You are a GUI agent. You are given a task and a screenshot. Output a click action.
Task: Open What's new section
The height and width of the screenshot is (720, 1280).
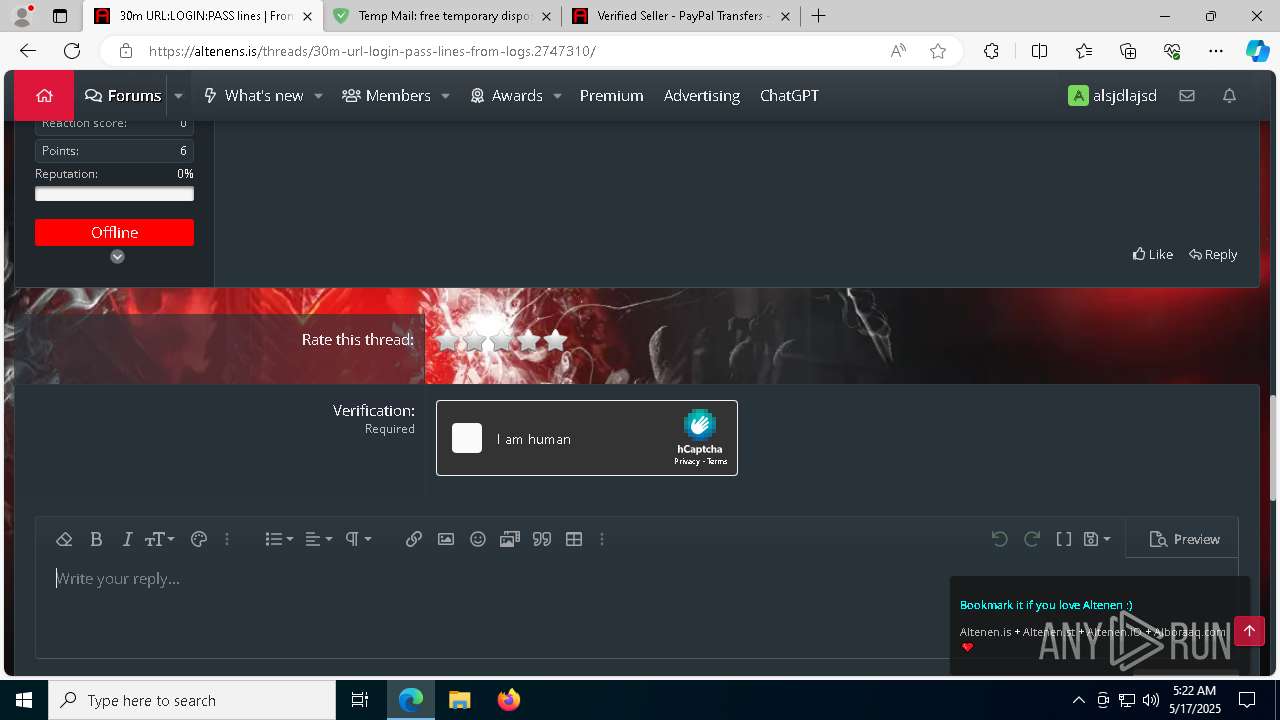point(253,96)
